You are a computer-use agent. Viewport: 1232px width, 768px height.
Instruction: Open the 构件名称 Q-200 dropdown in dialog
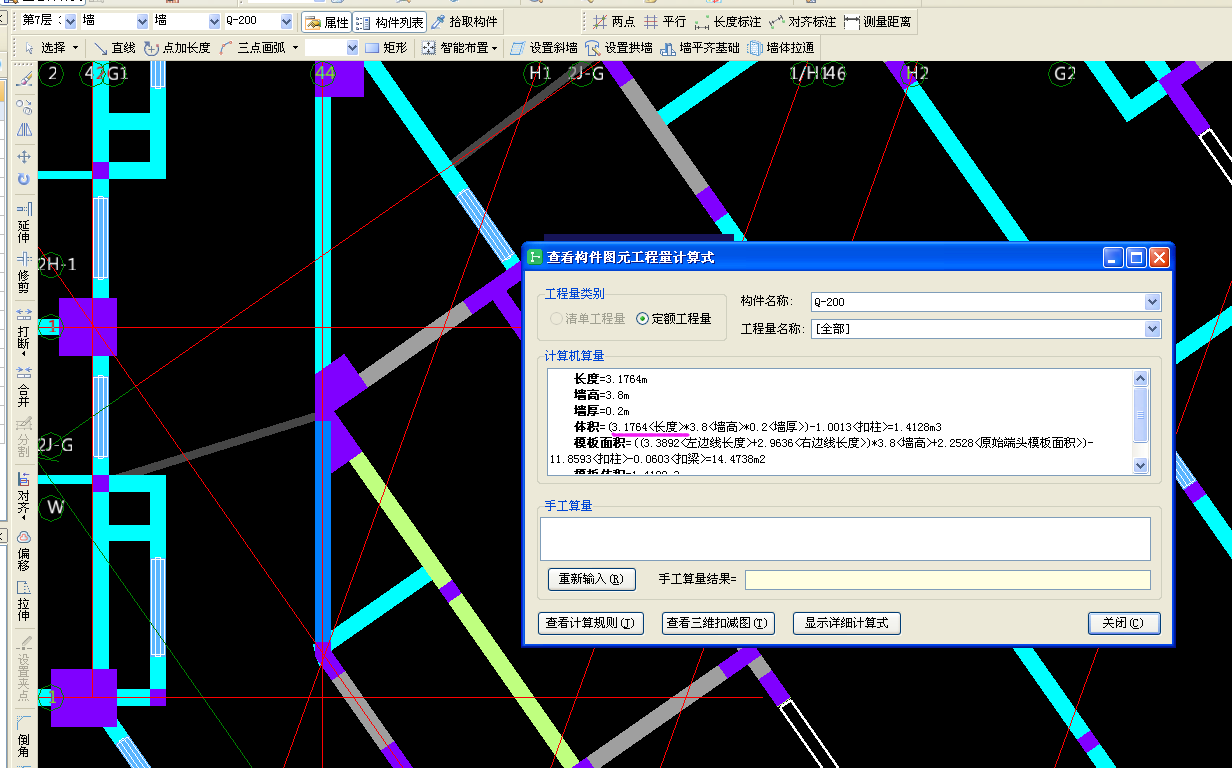[1153, 302]
